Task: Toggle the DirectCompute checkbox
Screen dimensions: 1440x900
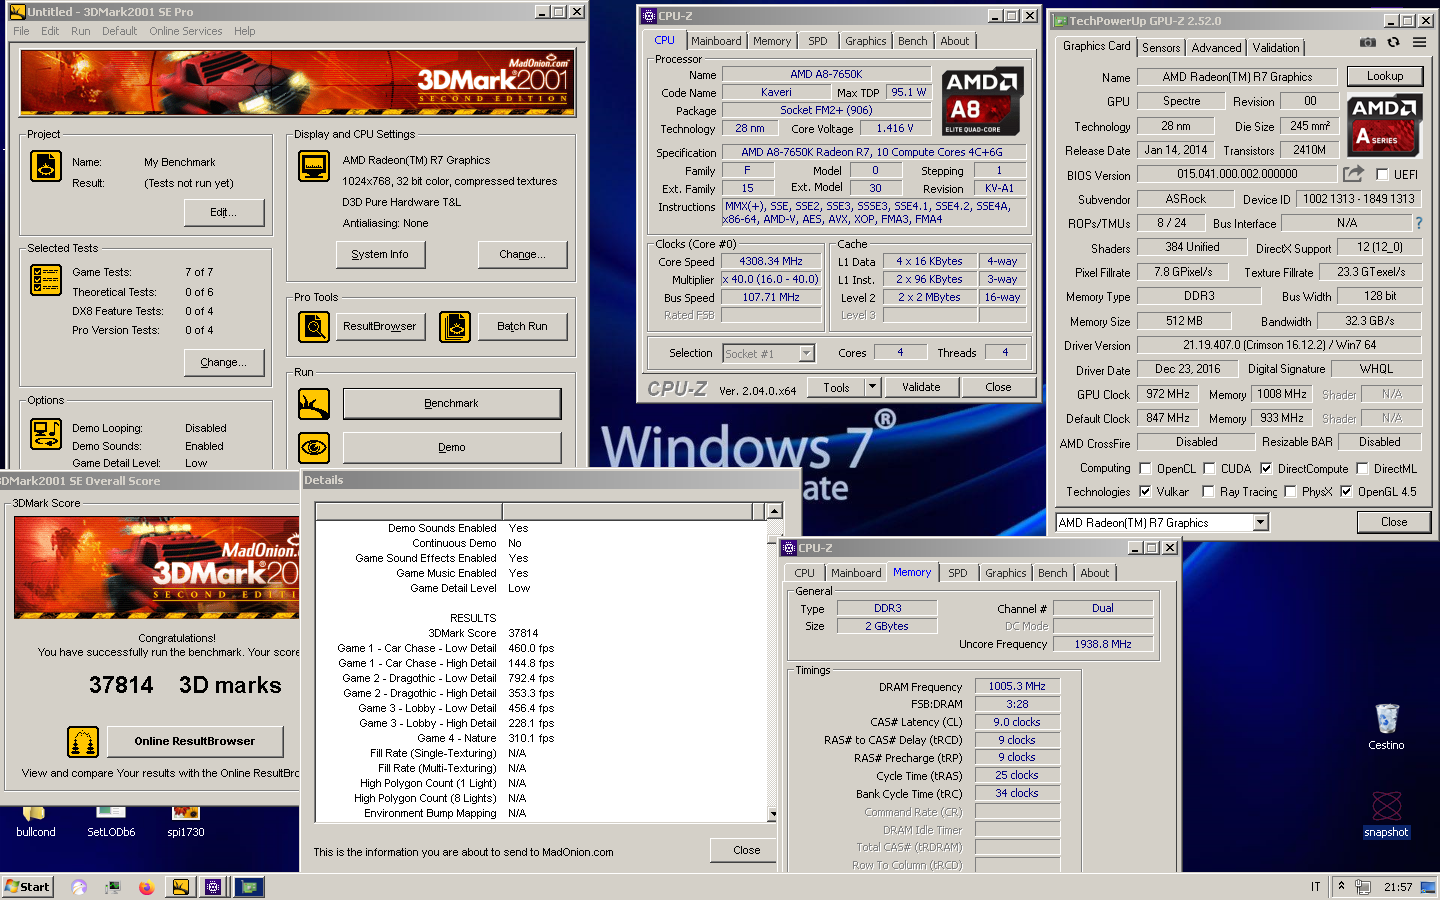Action: [x=1266, y=468]
